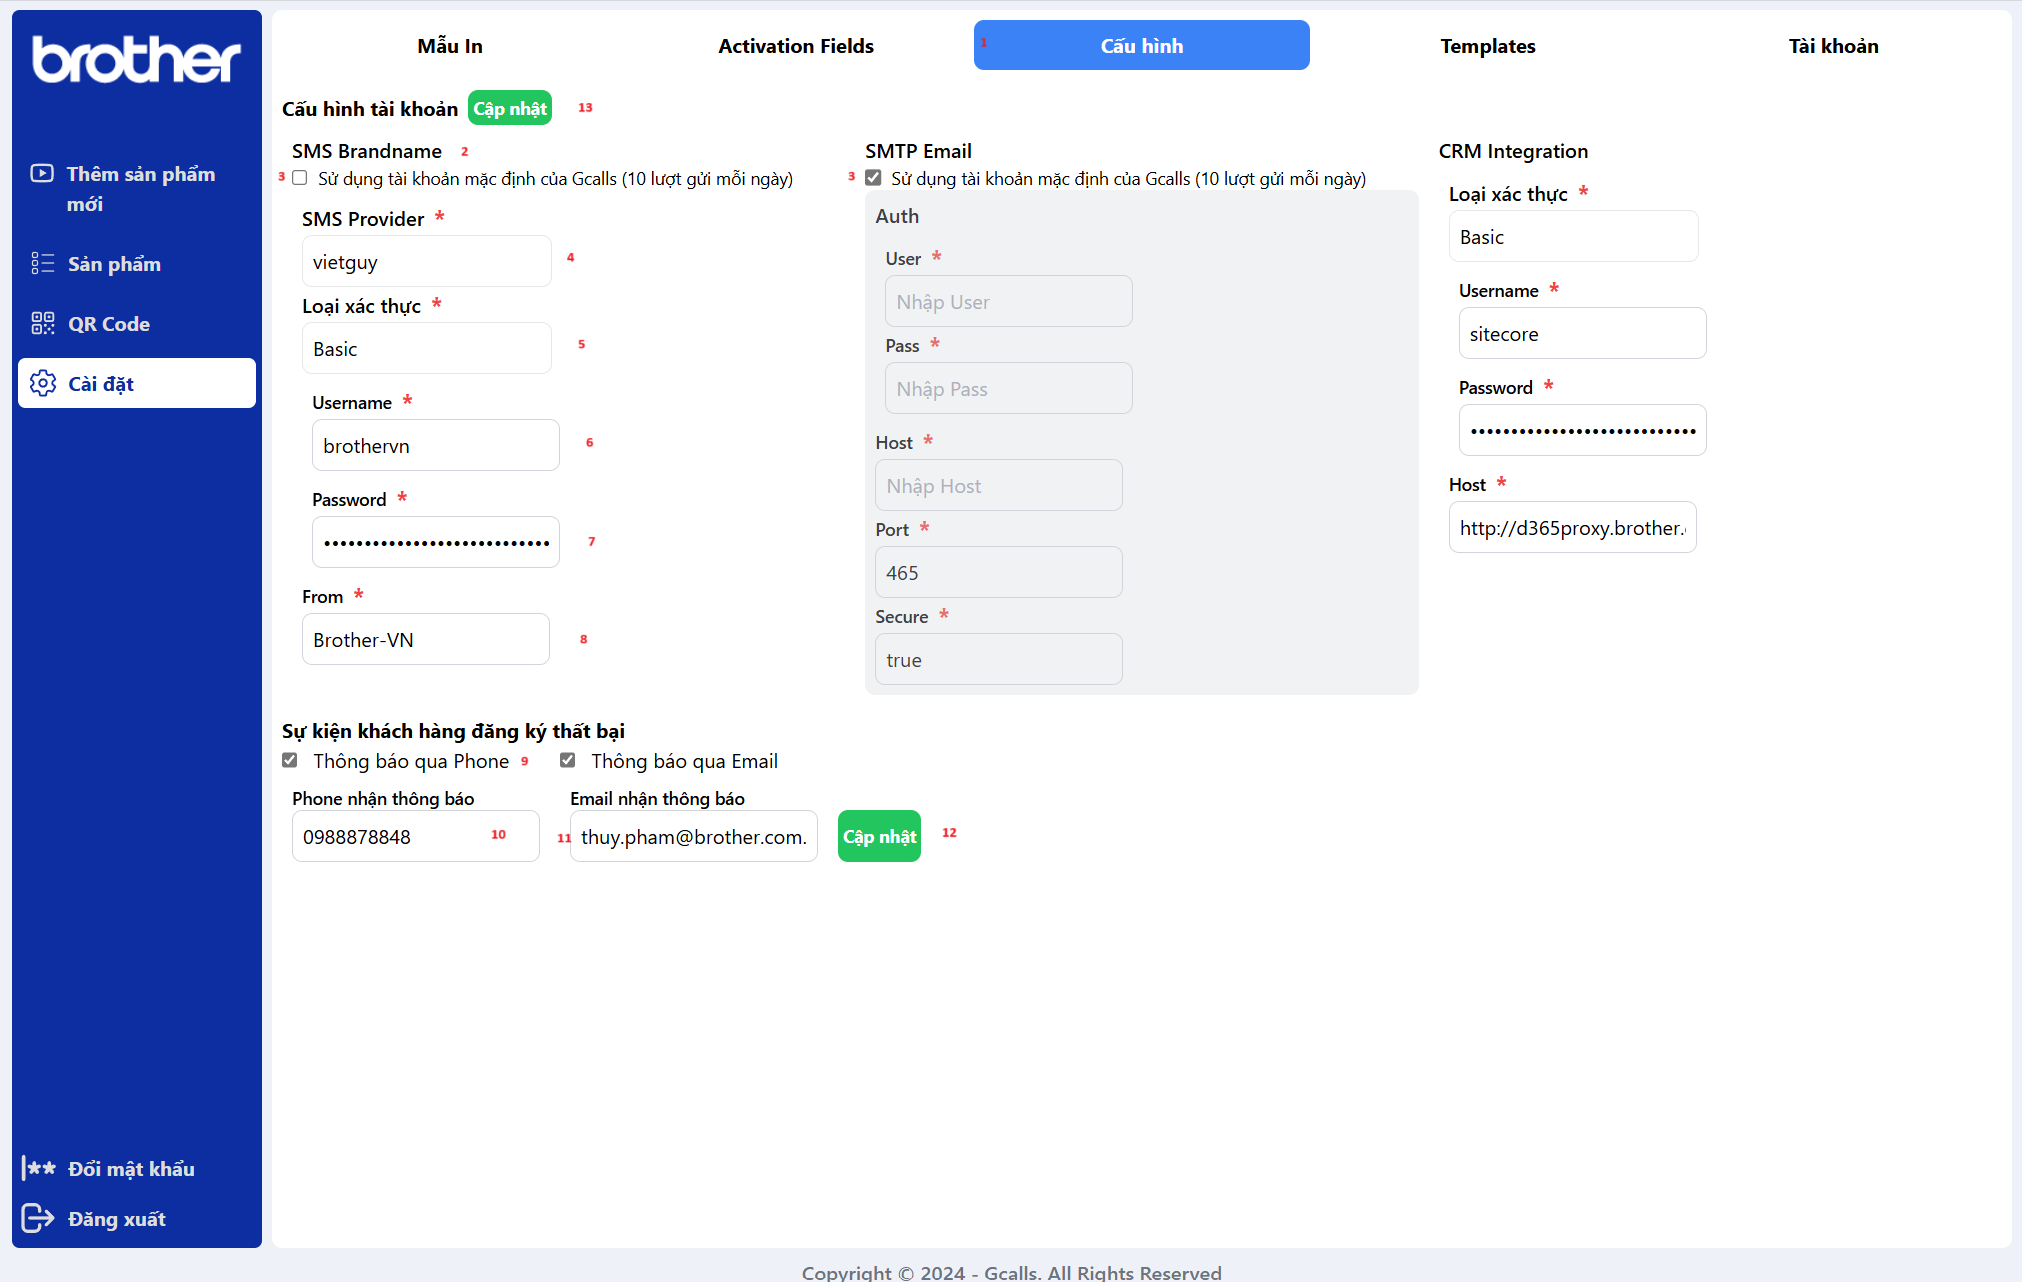Click Cập nhật beside notification email field

tap(878, 836)
